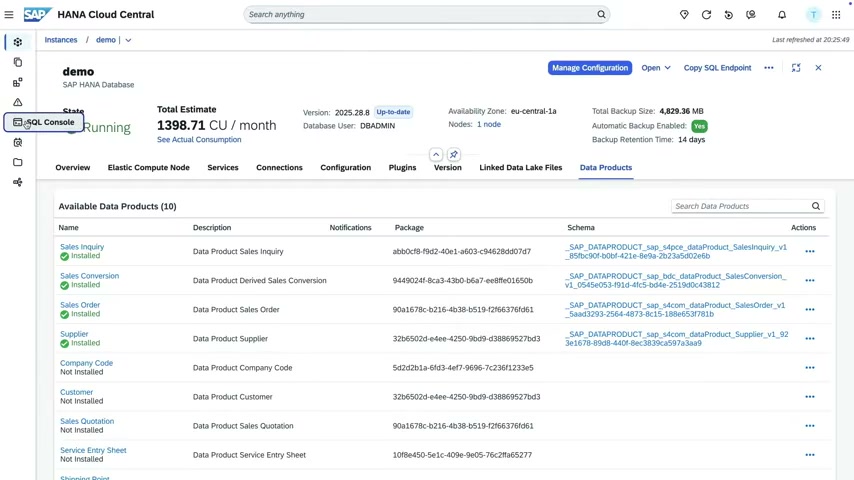Viewport: 854px width, 480px height.
Task: Open the Sales Order data product link
Action: point(80,305)
